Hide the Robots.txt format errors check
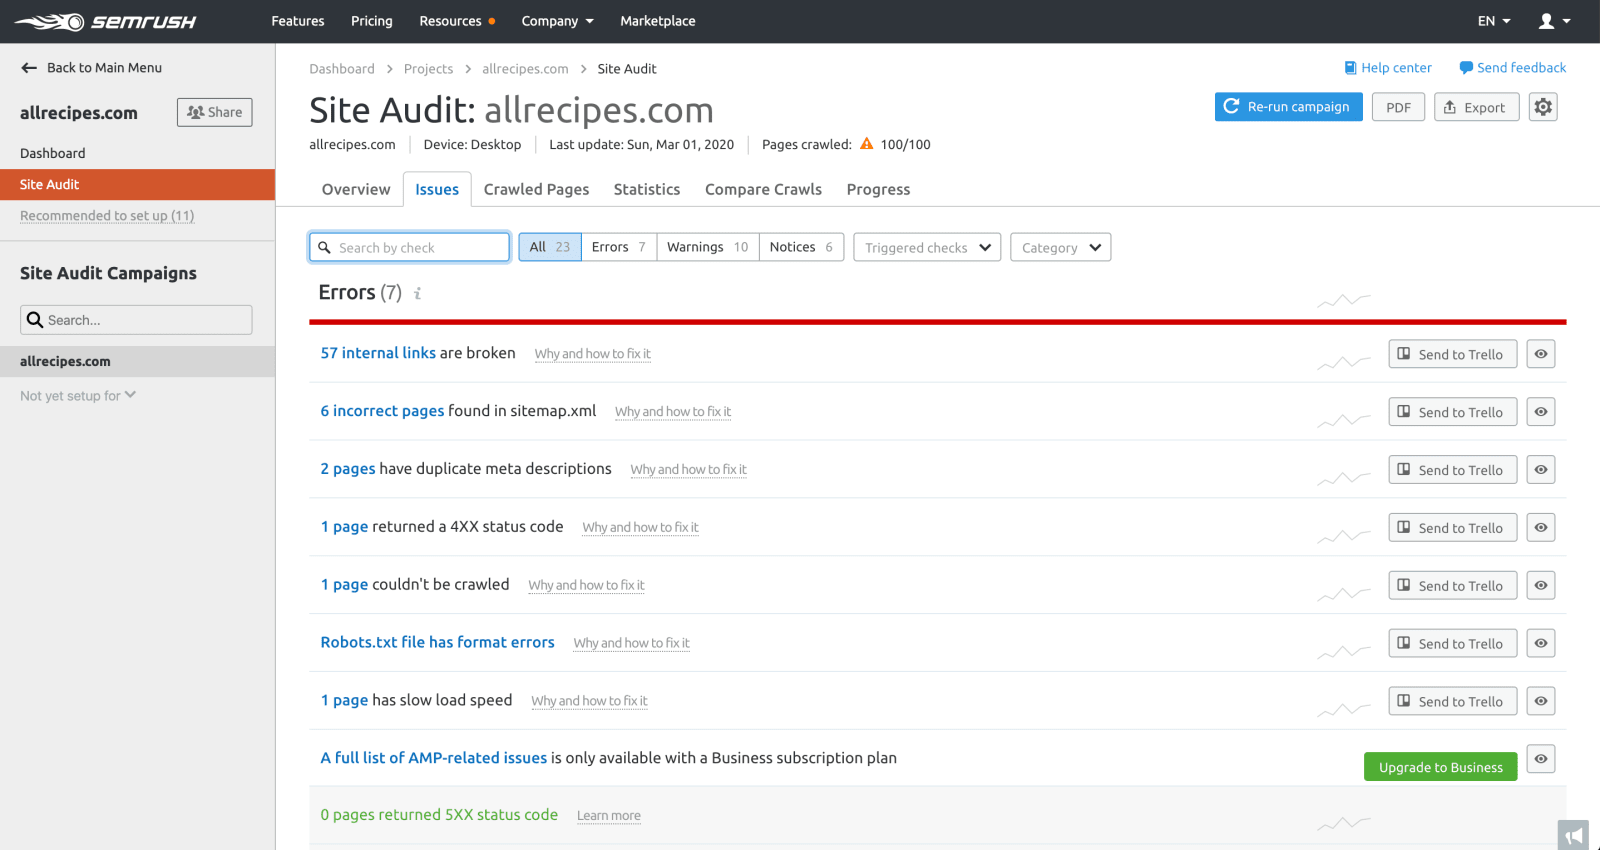Image resolution: width=1600 pixels, height=850 pixels. point(1541,644)
